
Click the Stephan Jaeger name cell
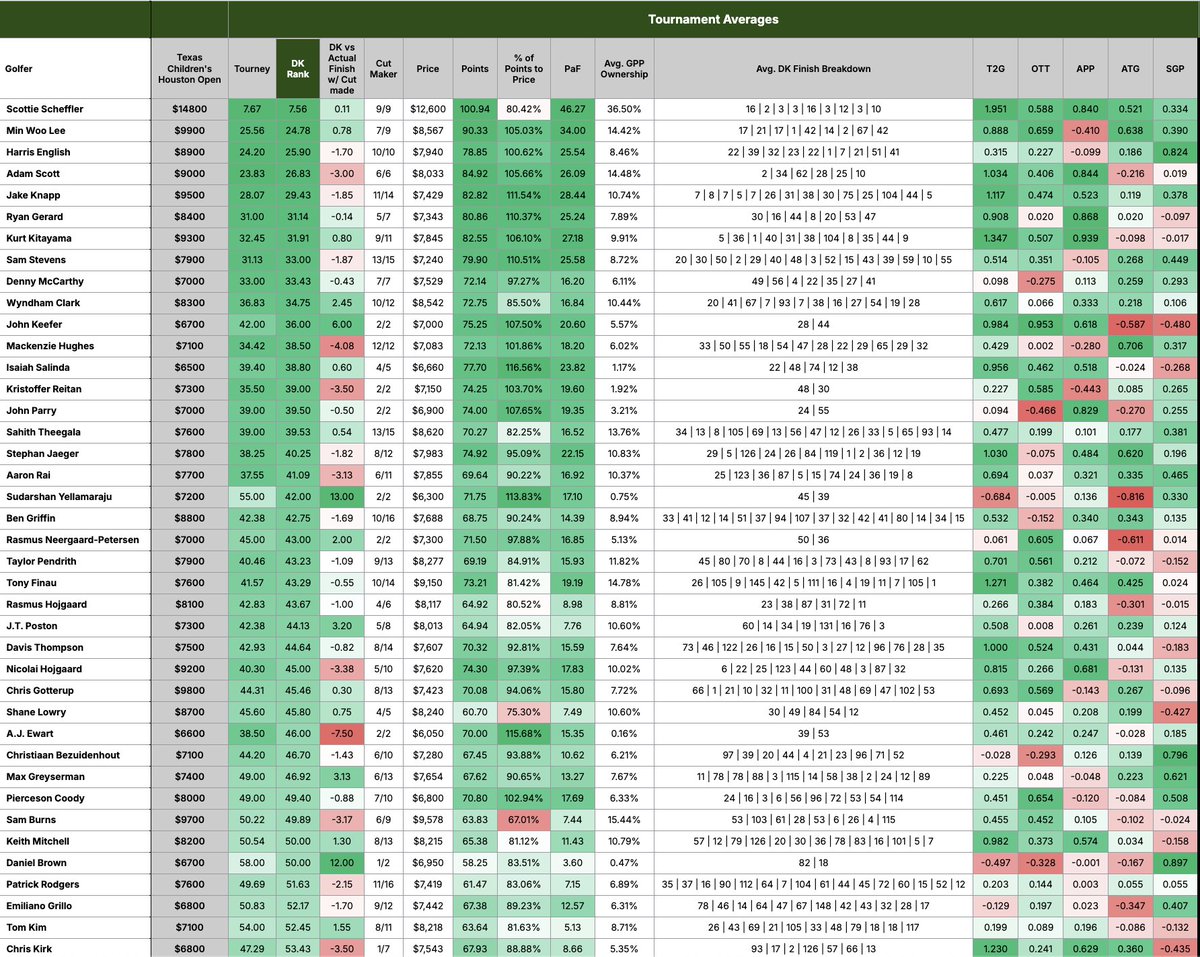click(76, 453)
